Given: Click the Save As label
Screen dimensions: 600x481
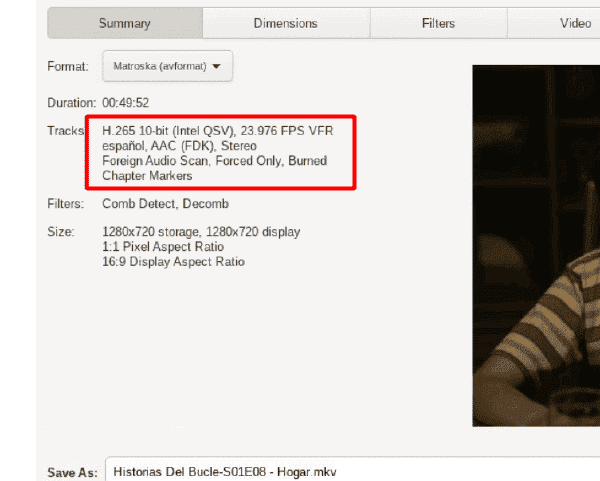Looking at the screenshot, I should 72,473.
